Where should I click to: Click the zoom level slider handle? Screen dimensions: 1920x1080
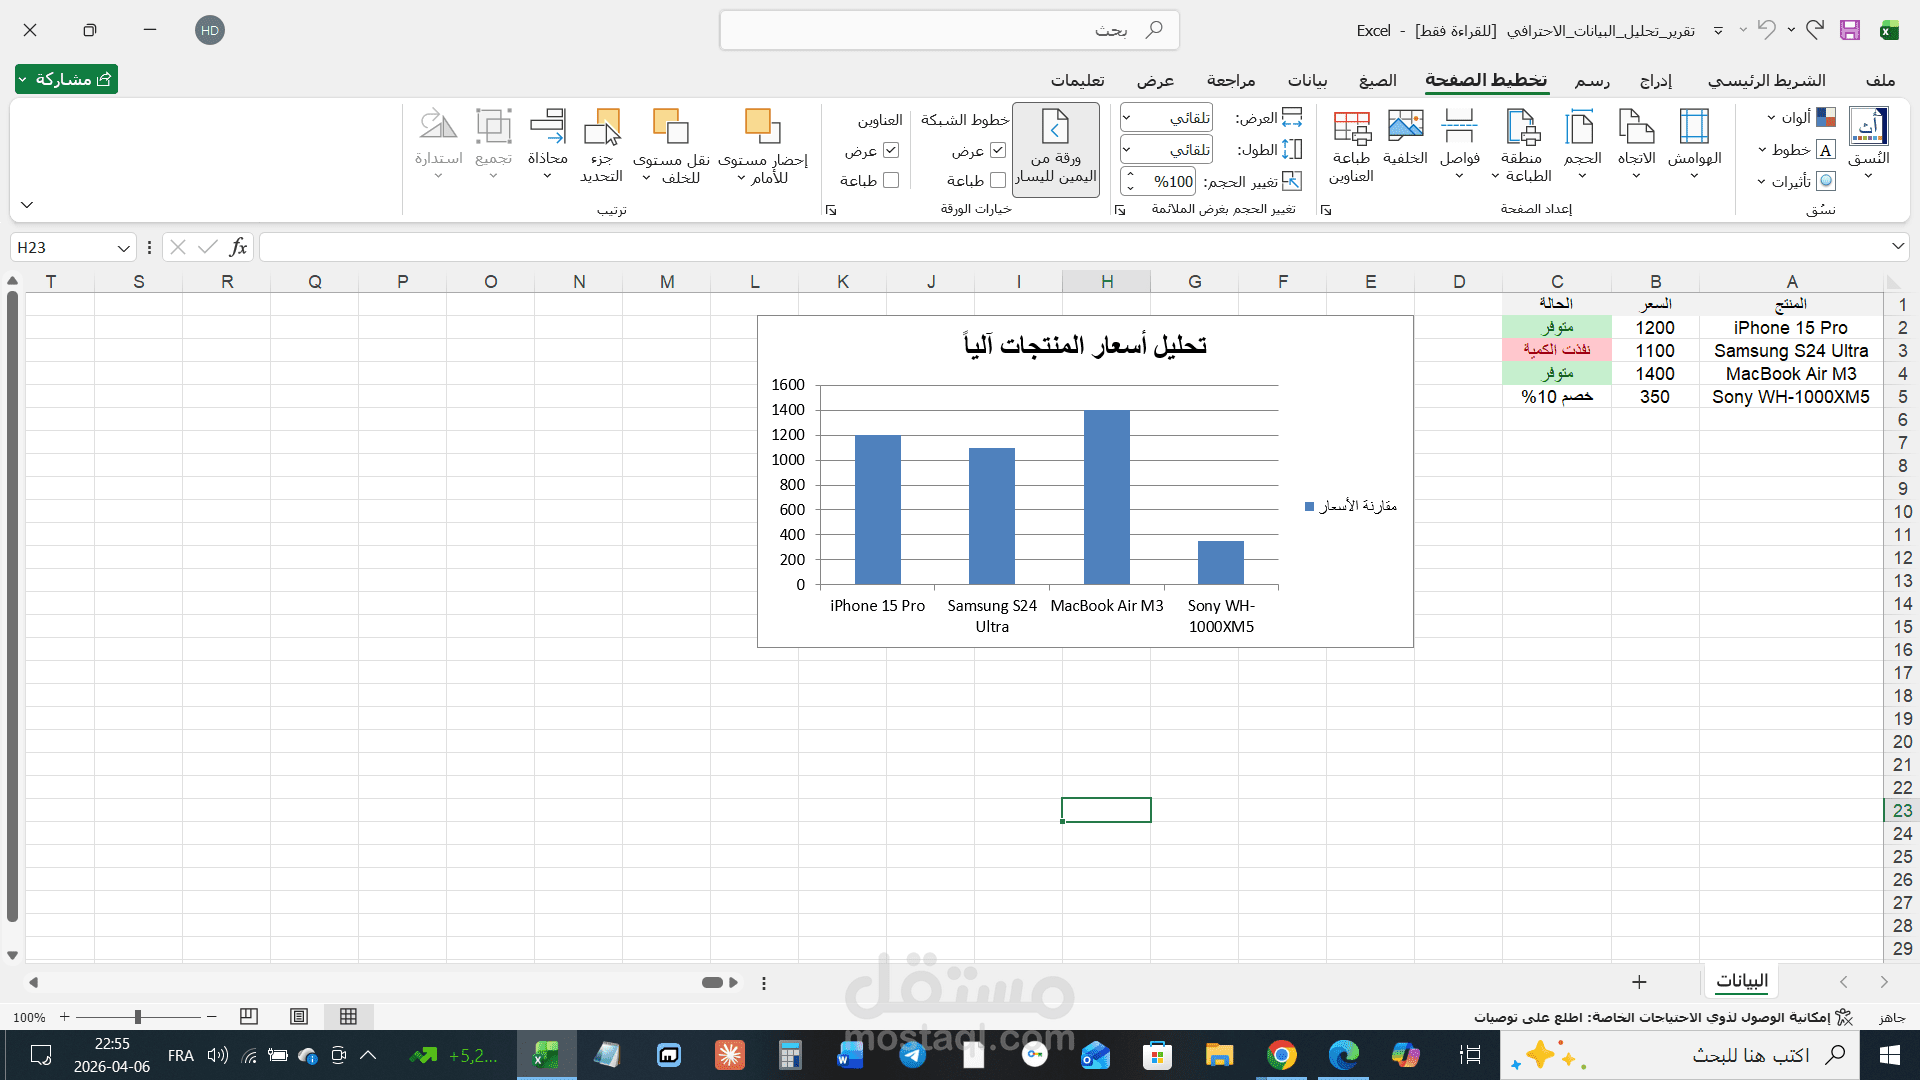pos(138,1017)
